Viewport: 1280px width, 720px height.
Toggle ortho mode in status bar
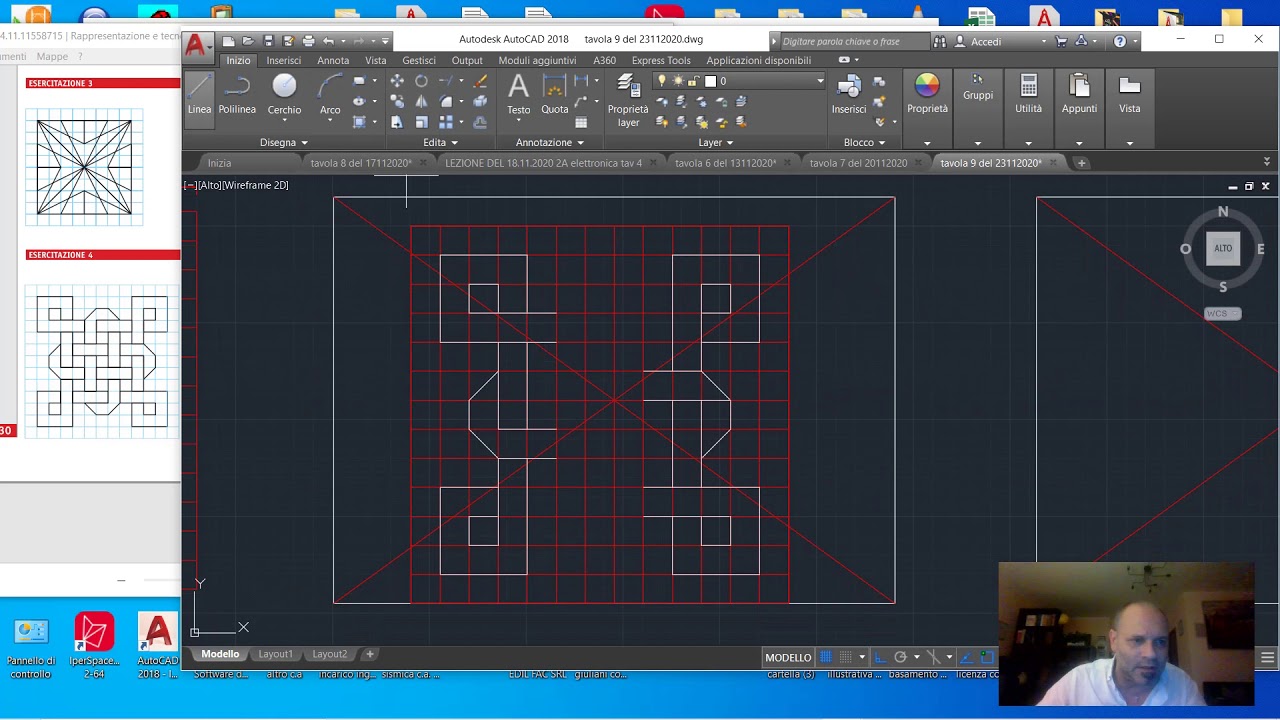coord(879,657)
